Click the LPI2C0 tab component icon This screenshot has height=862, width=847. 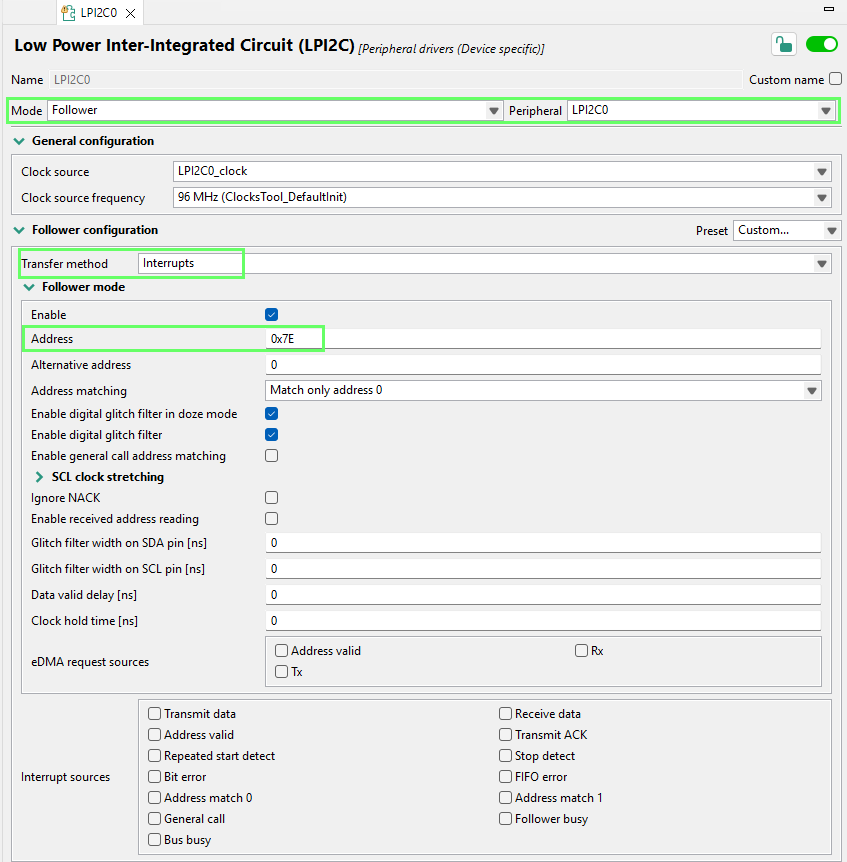68,13
